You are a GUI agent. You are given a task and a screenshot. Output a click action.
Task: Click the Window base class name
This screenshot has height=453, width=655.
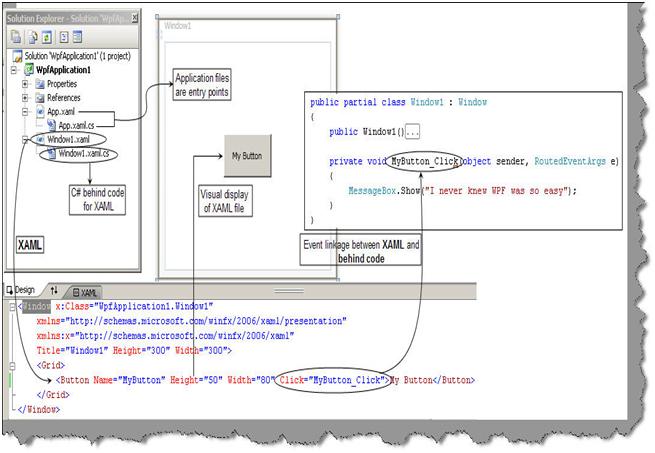[472, 102]
